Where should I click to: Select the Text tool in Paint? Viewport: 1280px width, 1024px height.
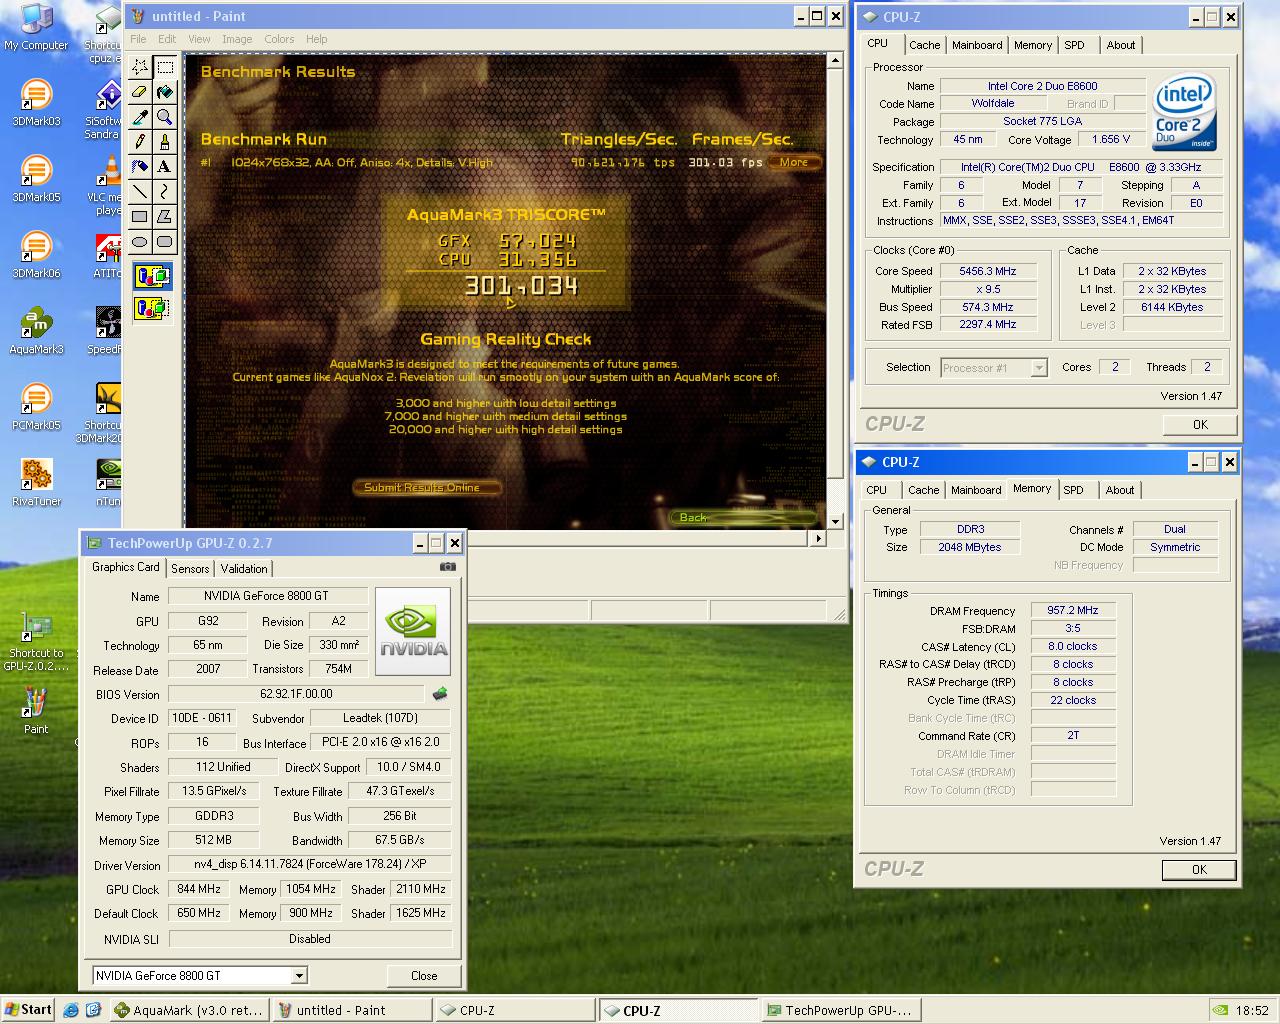tap(165, 167)
